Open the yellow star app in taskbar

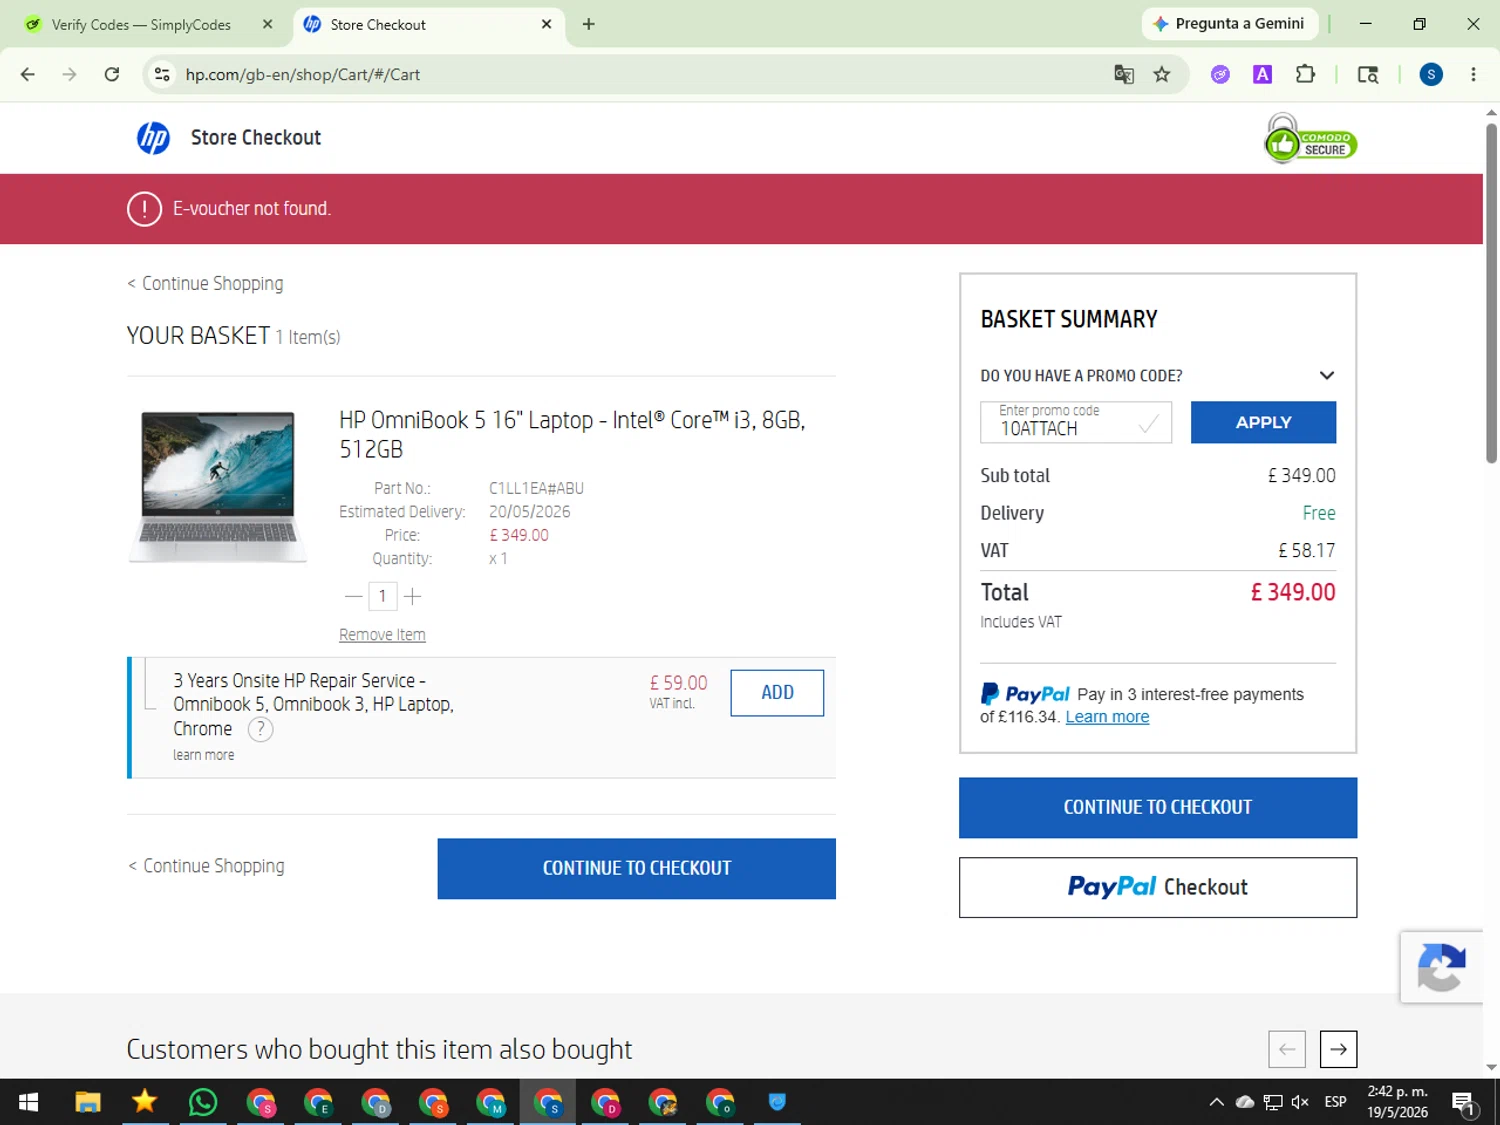click(145, 1102)
